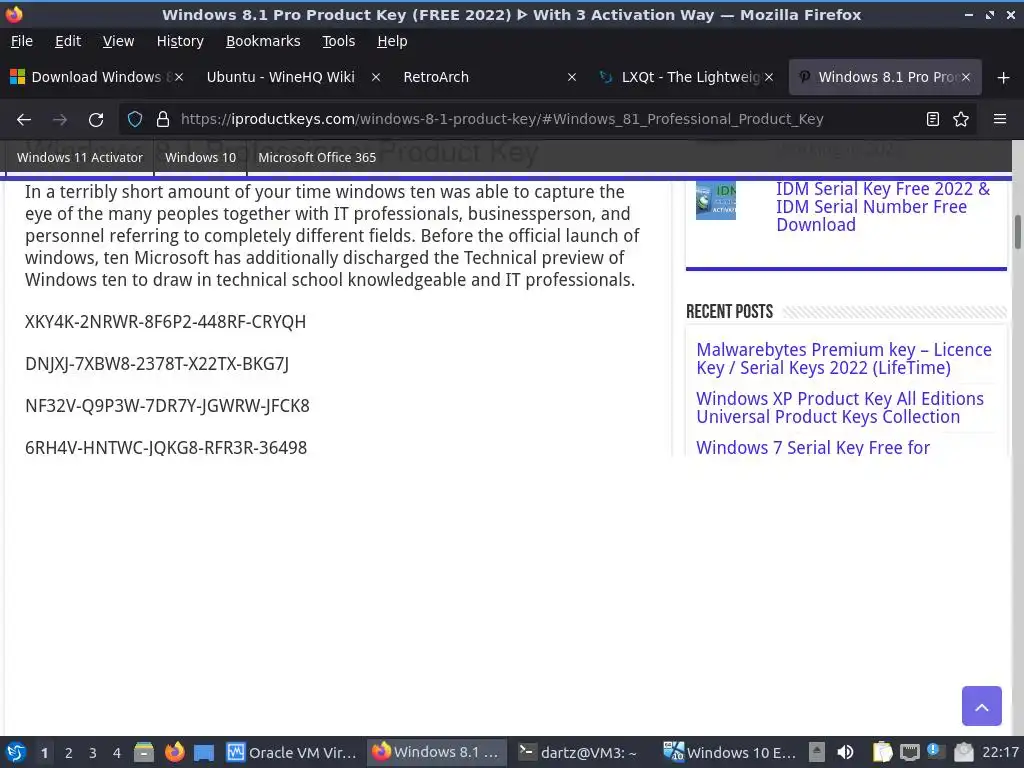Open the View menu
The image size is (1024, 768).
(x=118, y=41)
